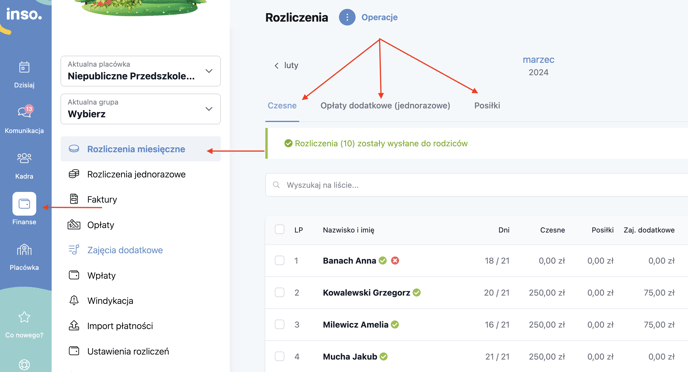The width and height of the screenshot is (688, 372).
Task: Click green check next to Milewicz Amelia
Action: [x=395, y=325]
